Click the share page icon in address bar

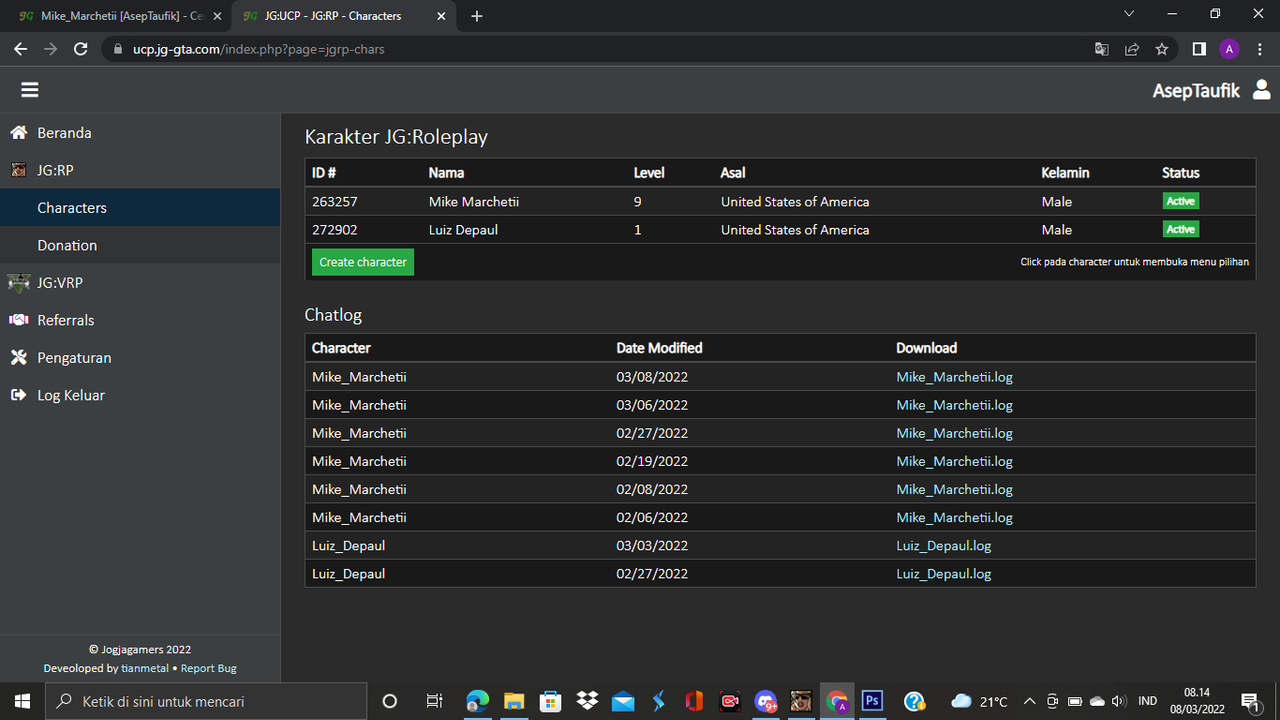click(x=1131, y=49)
